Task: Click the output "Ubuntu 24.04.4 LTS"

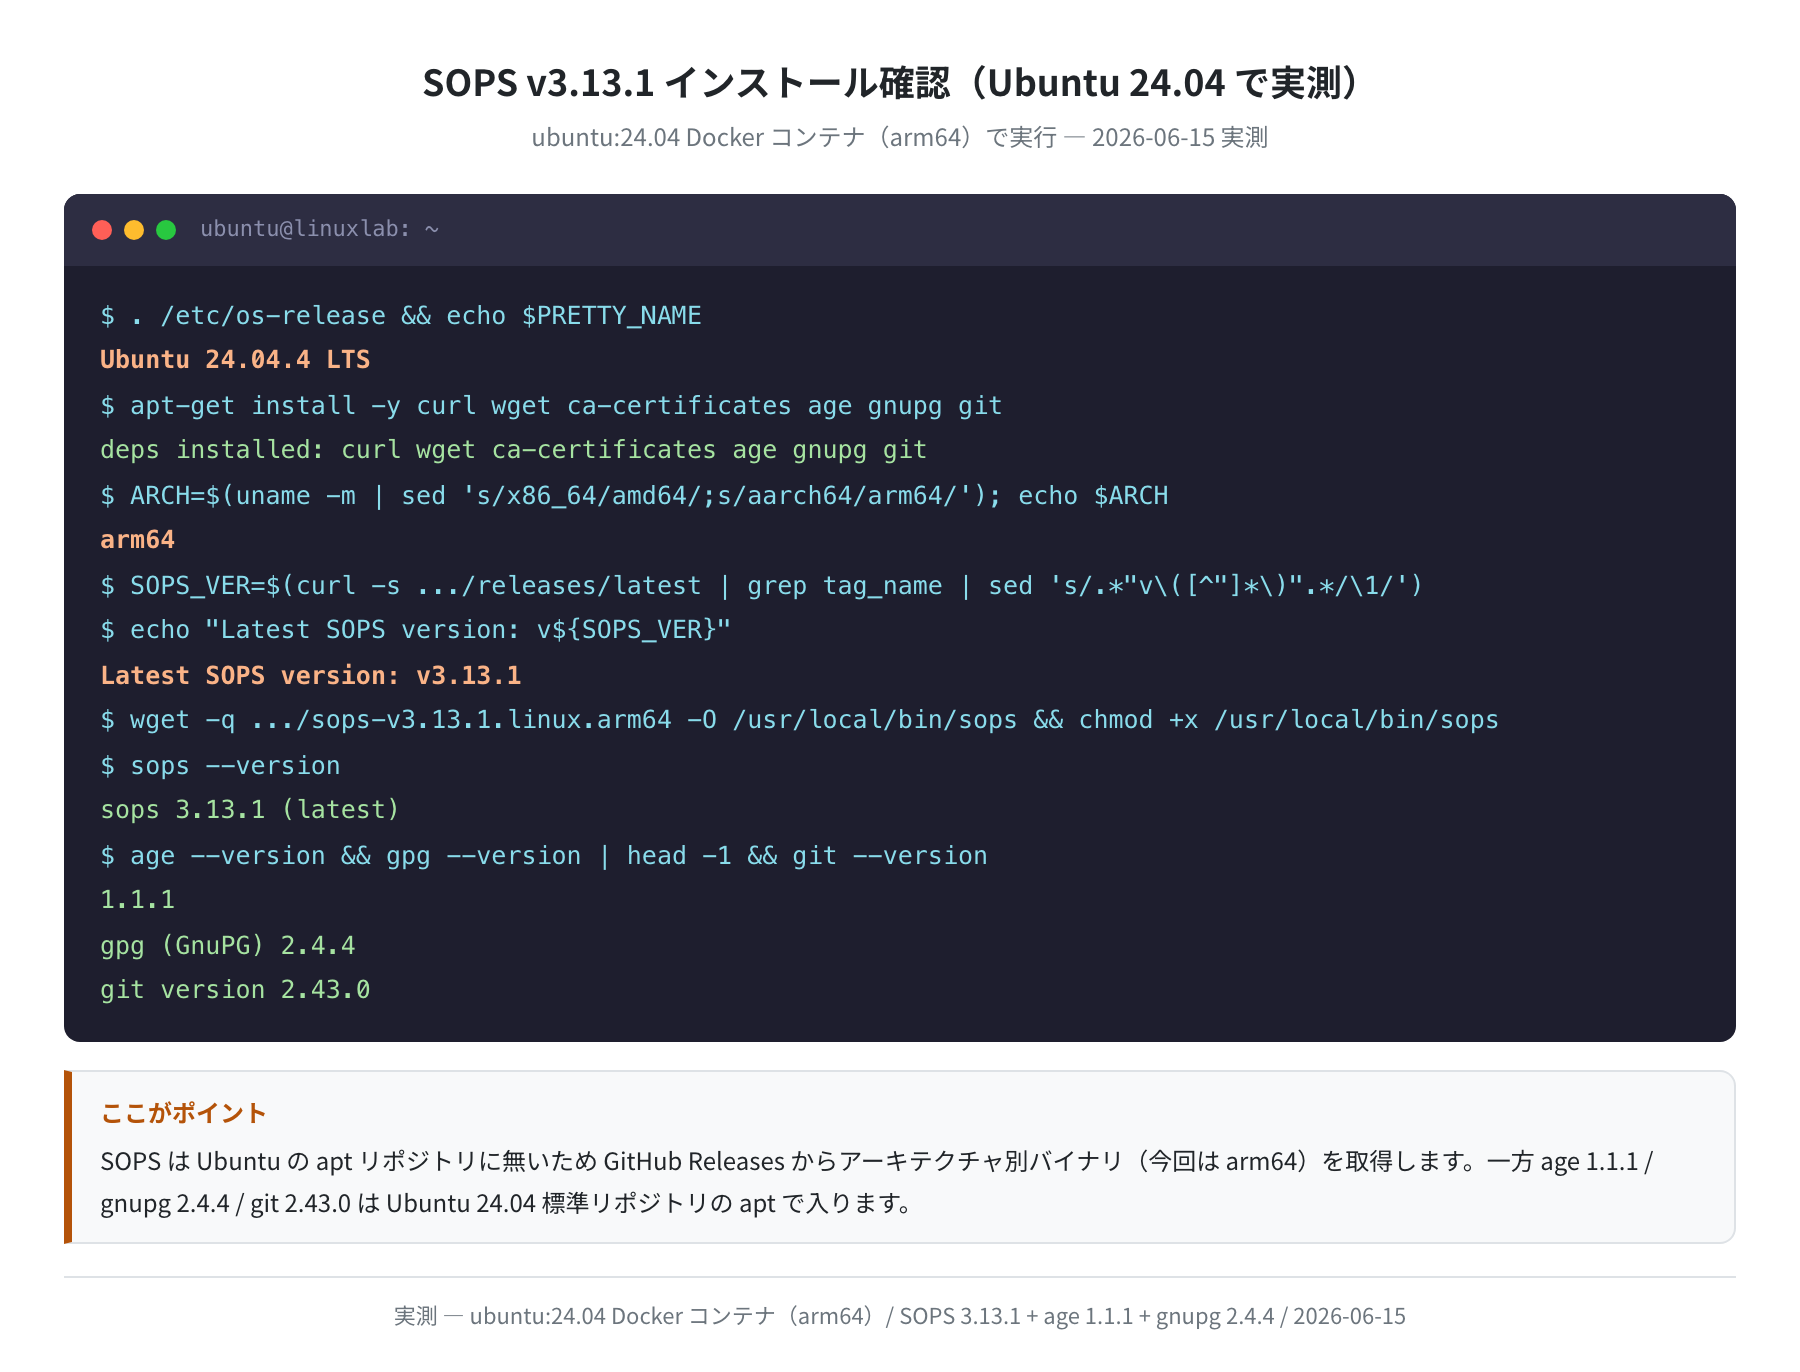Action: 235,360
